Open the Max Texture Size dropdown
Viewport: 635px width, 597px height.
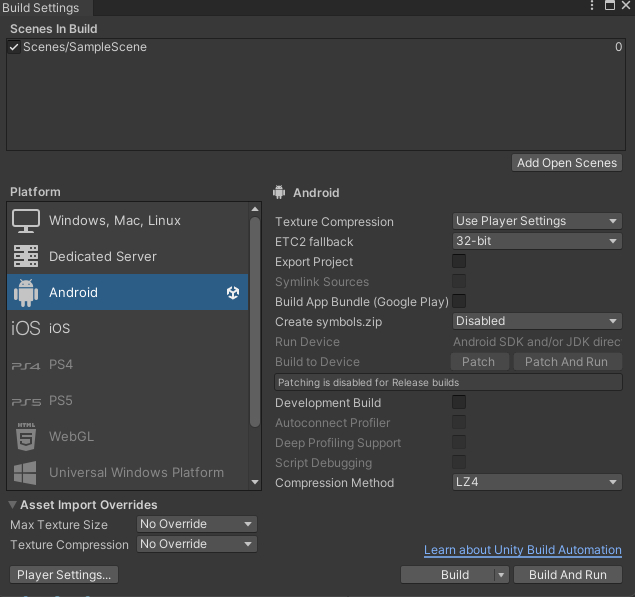click(197, 524)
